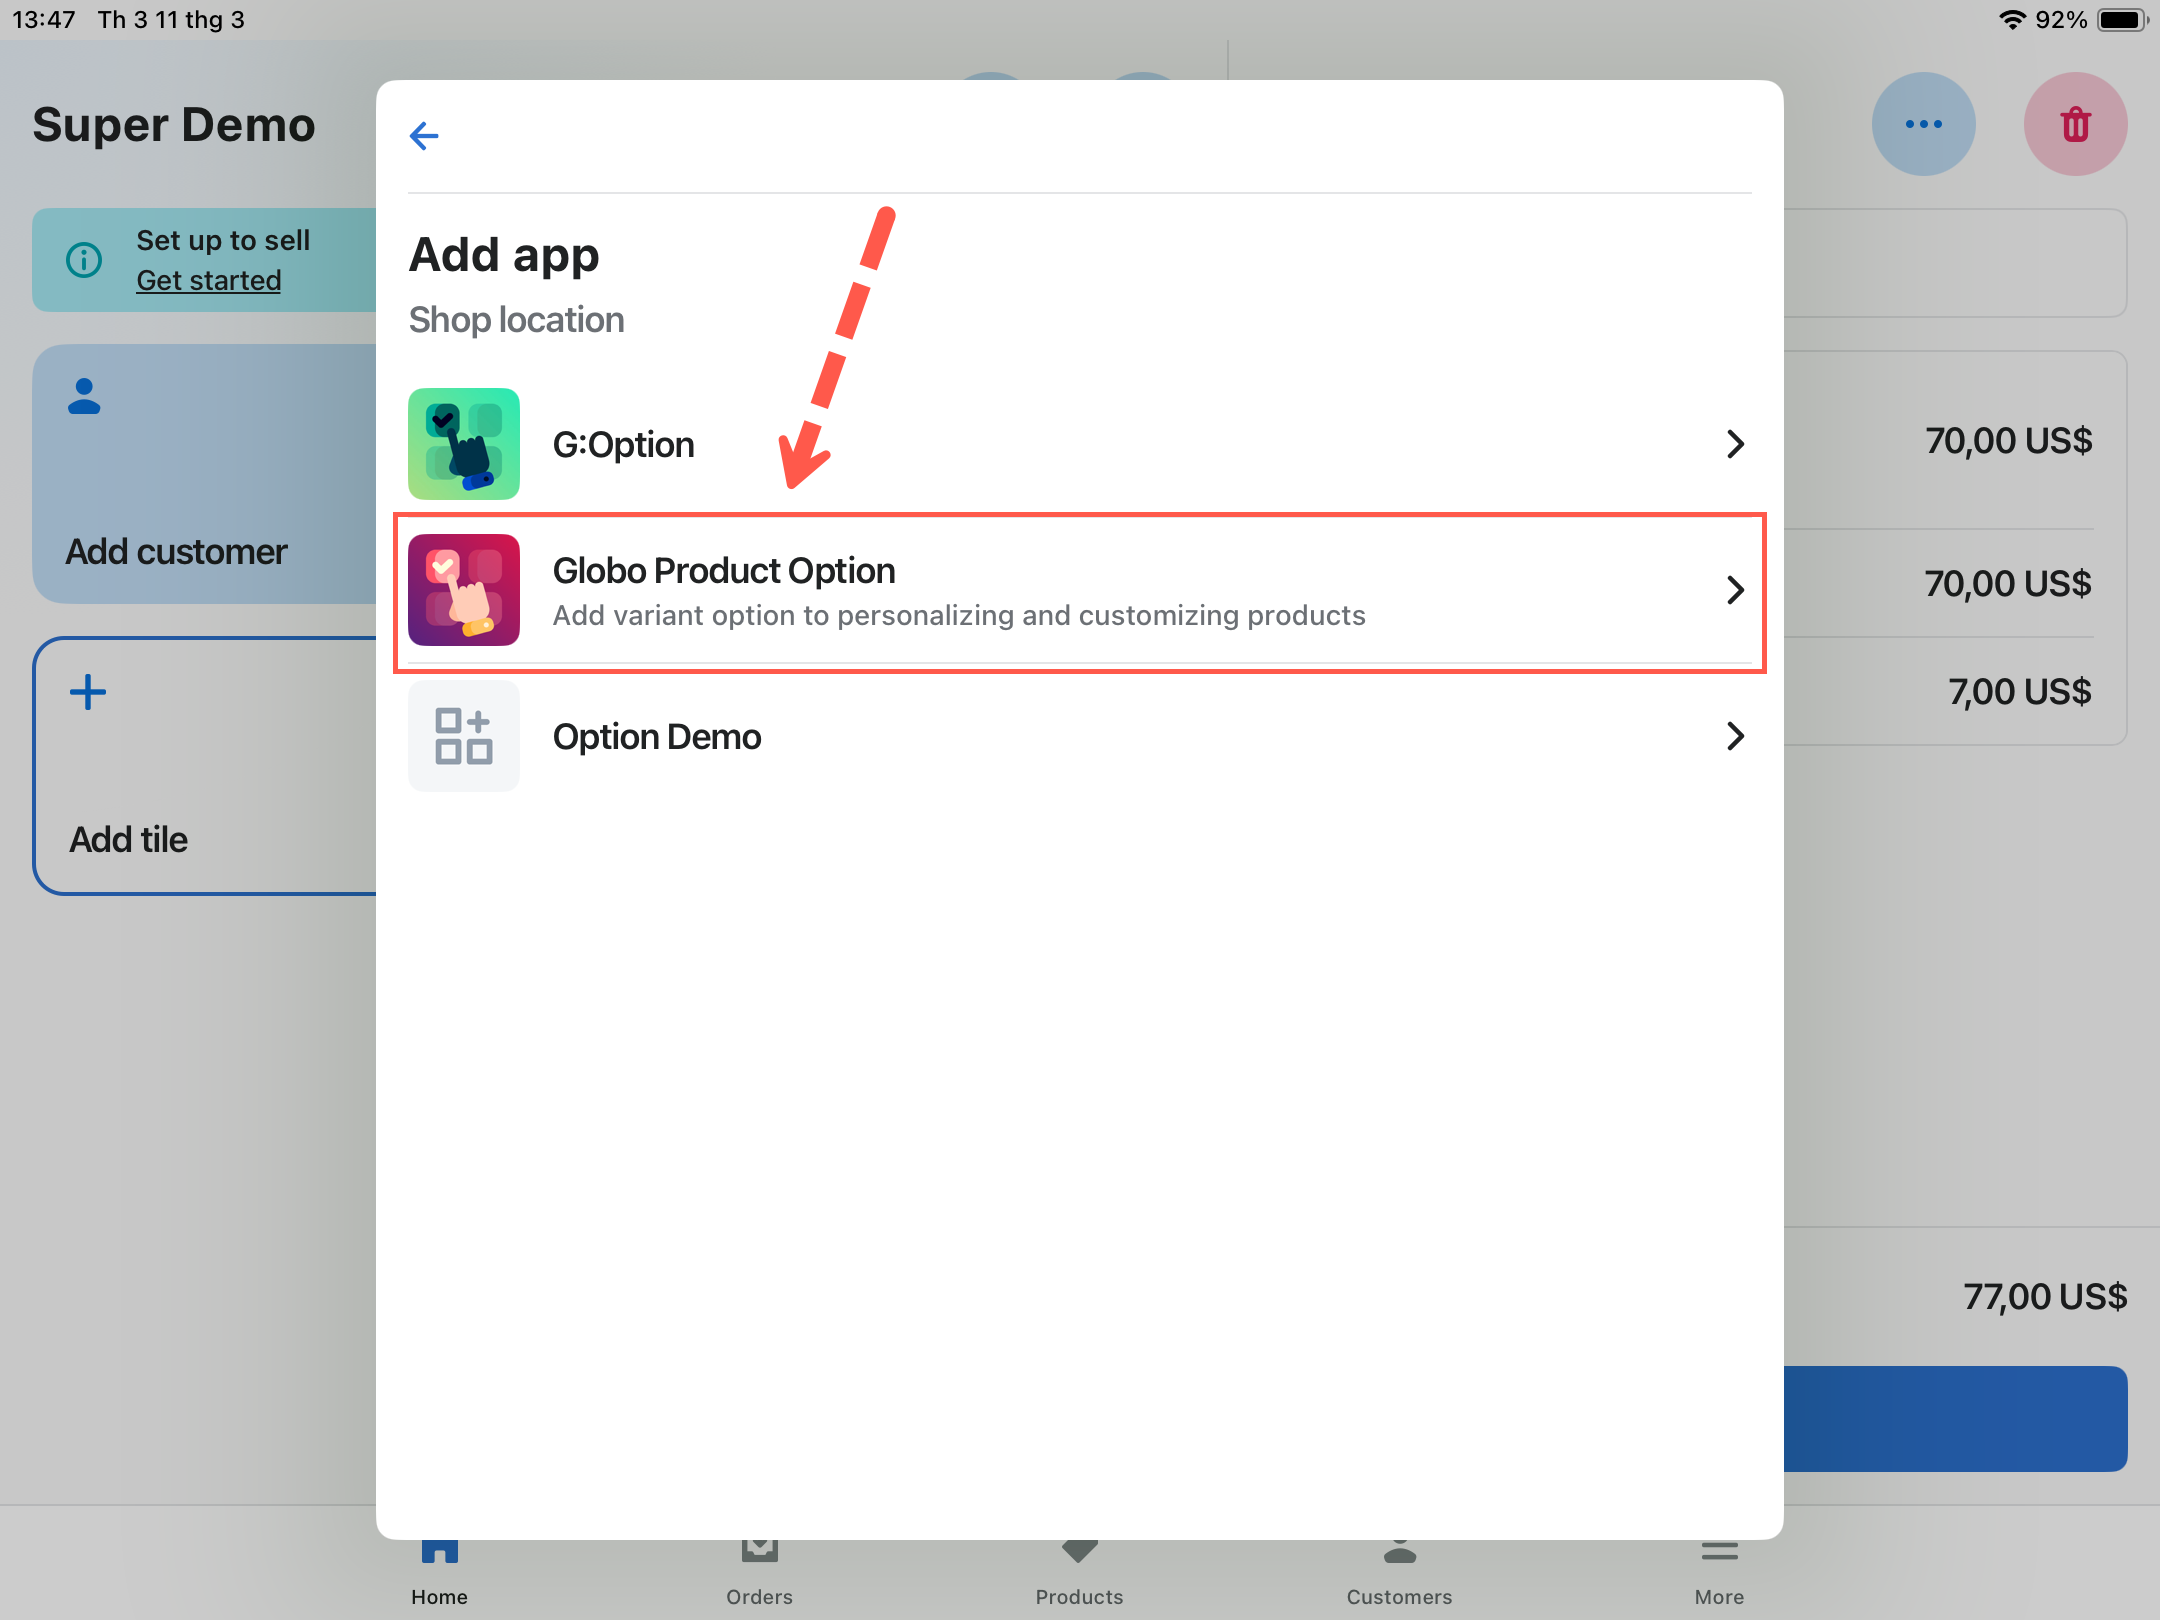Choose the Option Demo grid icon
The width and height of the screenshot is (2160, 1620).
point(464,736)
